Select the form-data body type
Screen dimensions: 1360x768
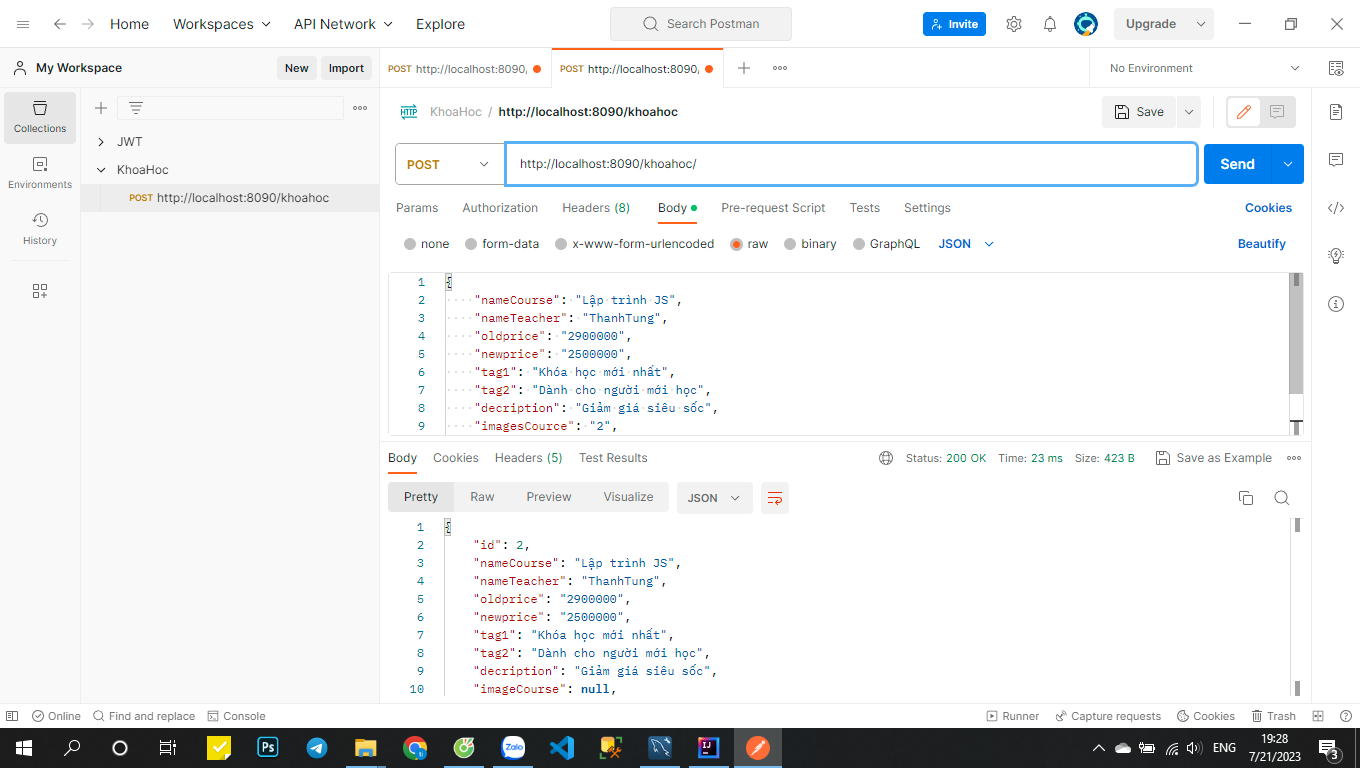pyautogui.click(x=502, y=243)
